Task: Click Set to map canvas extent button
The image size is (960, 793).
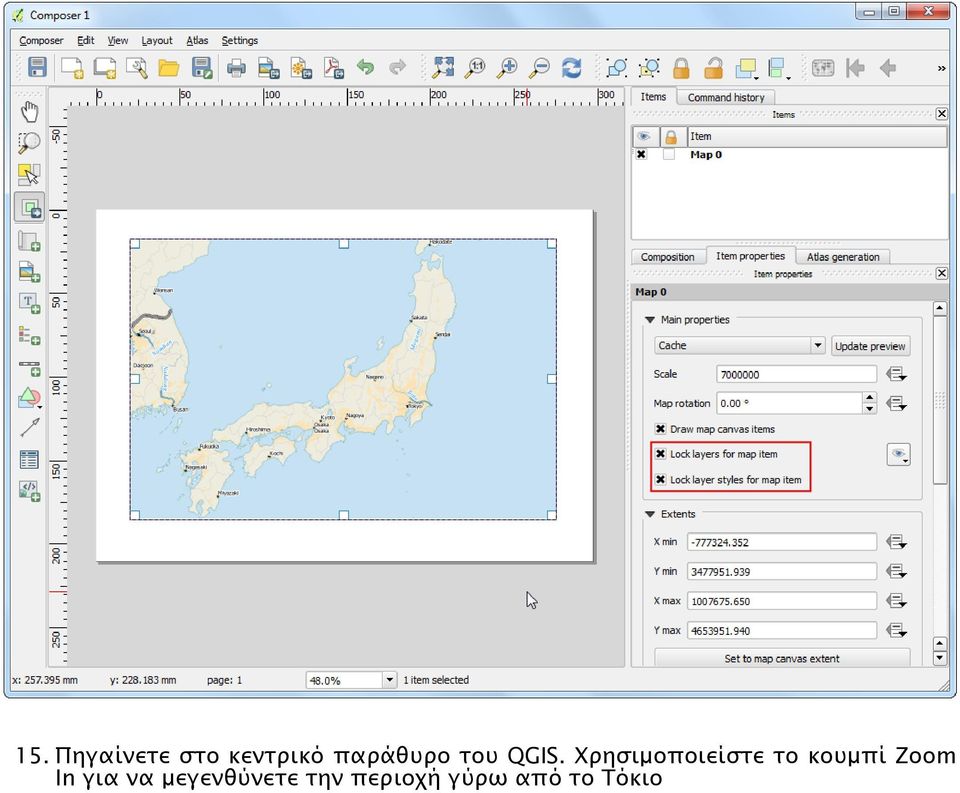Action: pos(782,658)
